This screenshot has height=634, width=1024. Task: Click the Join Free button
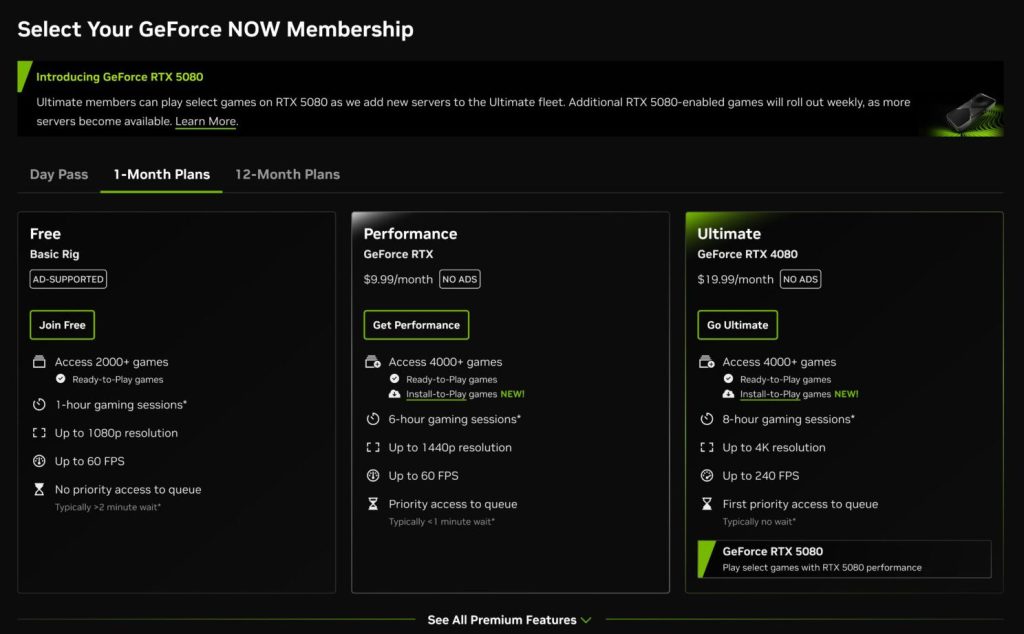(62, 325)
